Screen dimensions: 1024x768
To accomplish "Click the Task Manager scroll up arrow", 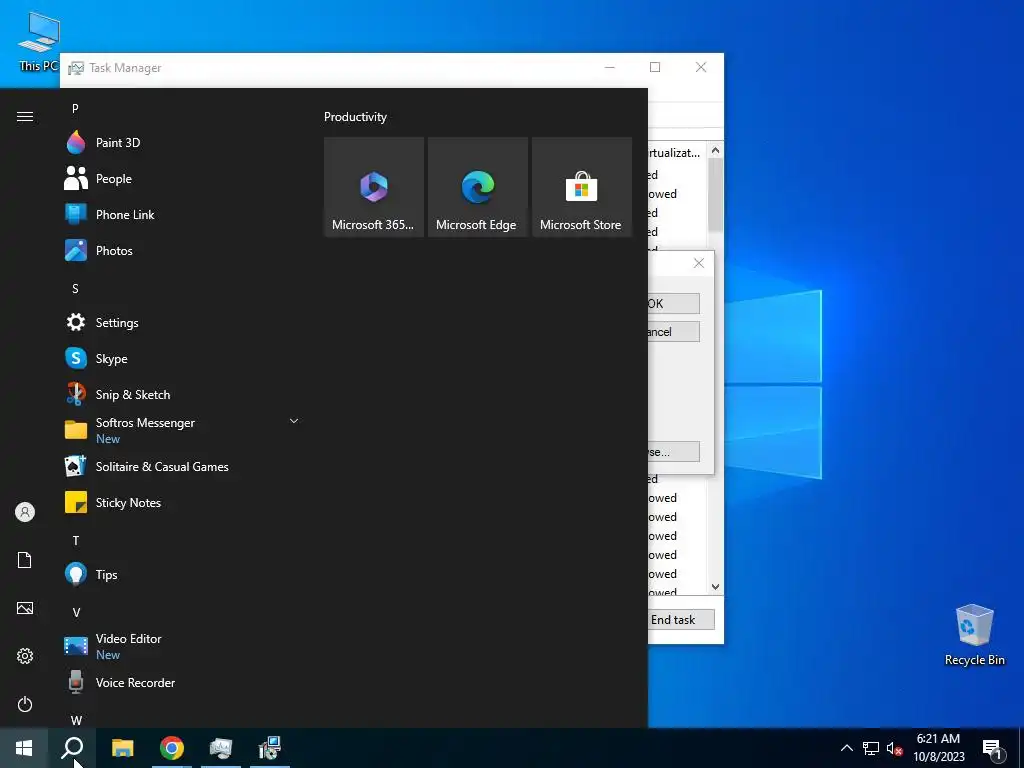I will 715,150.
